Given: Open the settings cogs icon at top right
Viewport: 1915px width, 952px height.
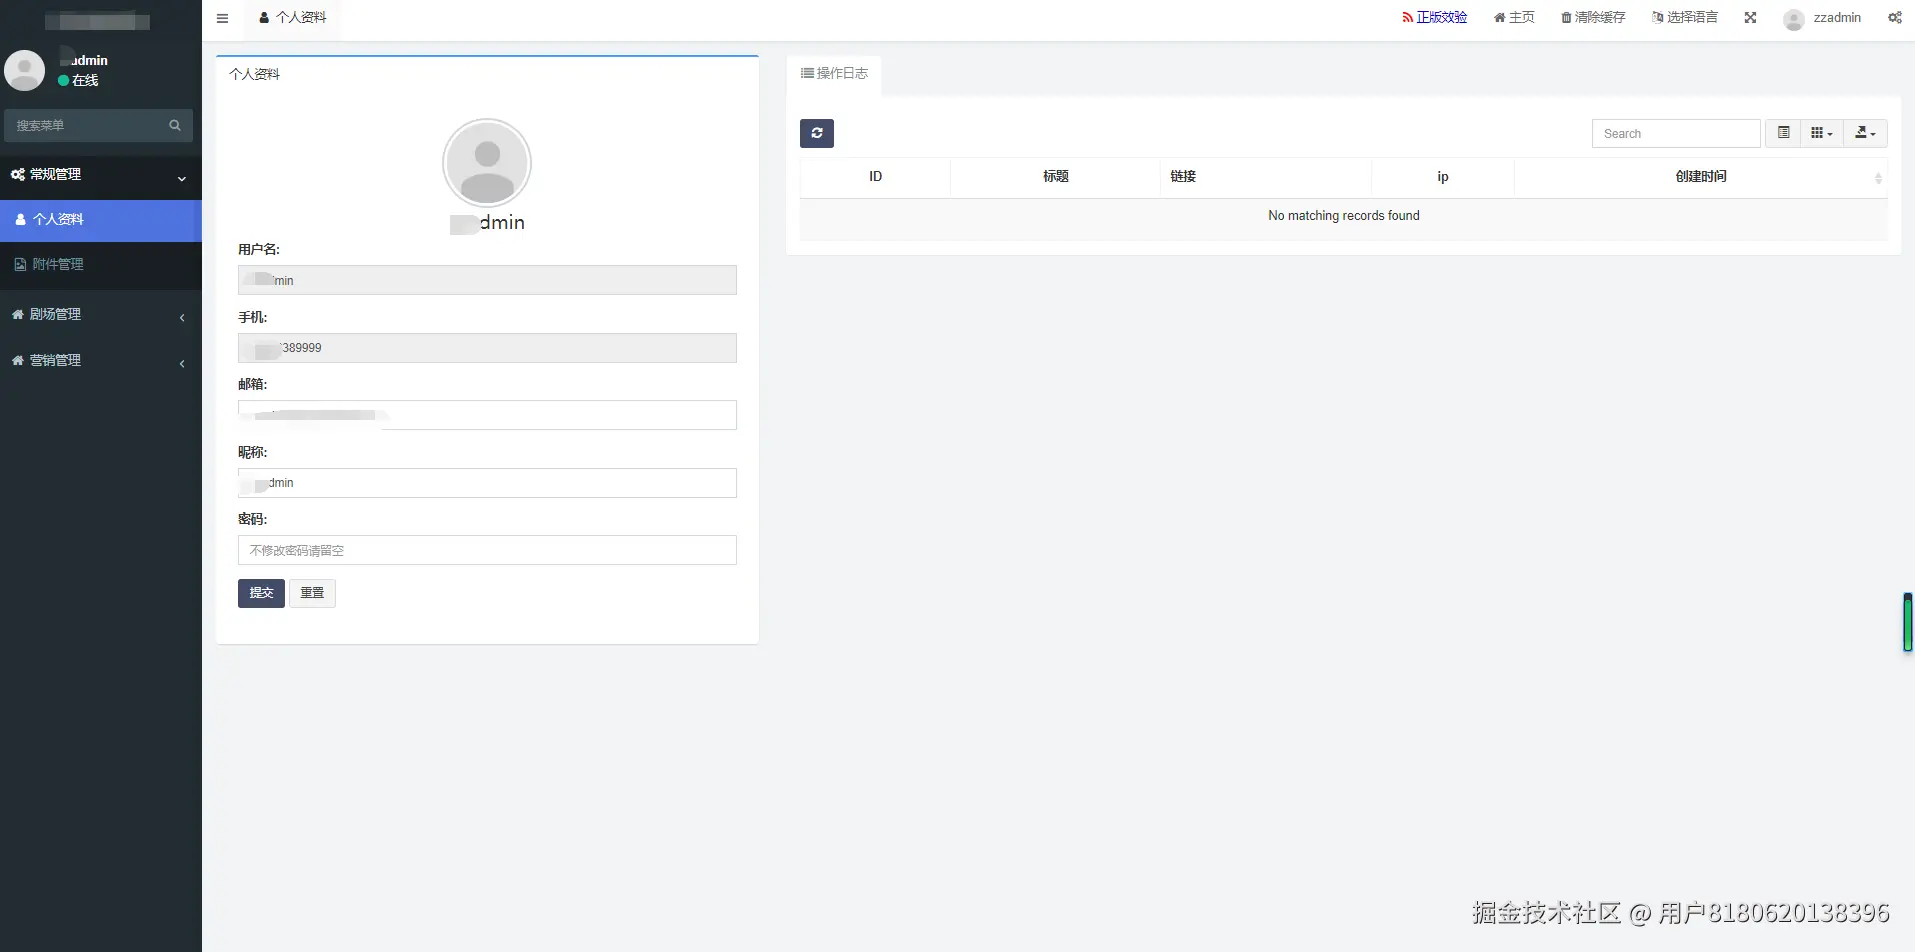Looking at the screenshot, I should (x=1894, y=18).
